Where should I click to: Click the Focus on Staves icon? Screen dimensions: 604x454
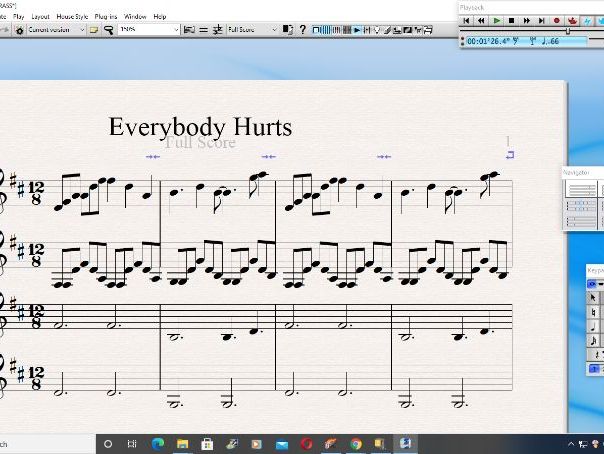(x=189, y=30)
